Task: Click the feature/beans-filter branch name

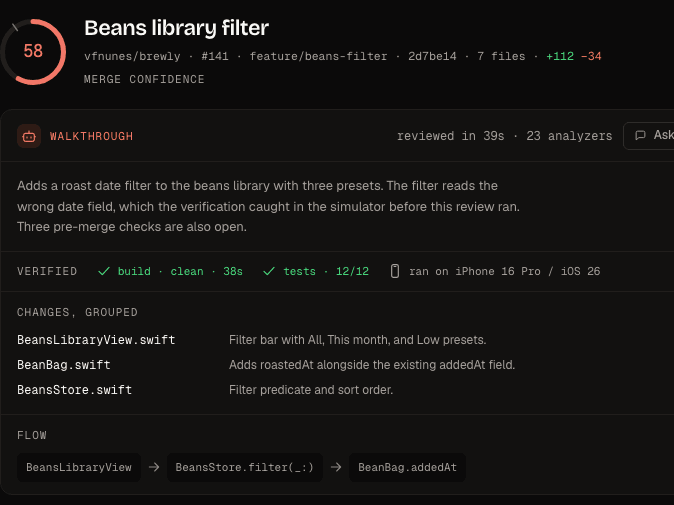Action: (x=319, y=56)
